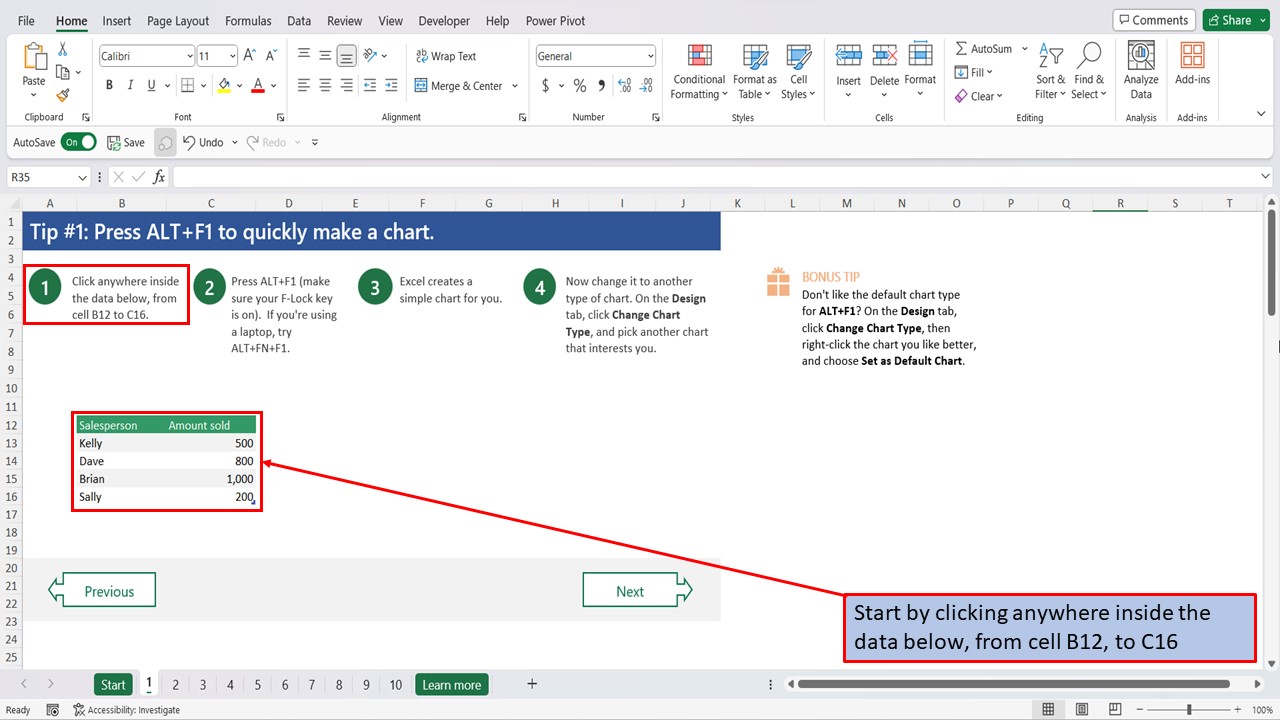Open Conditional Formatting options

pos(698,70)
